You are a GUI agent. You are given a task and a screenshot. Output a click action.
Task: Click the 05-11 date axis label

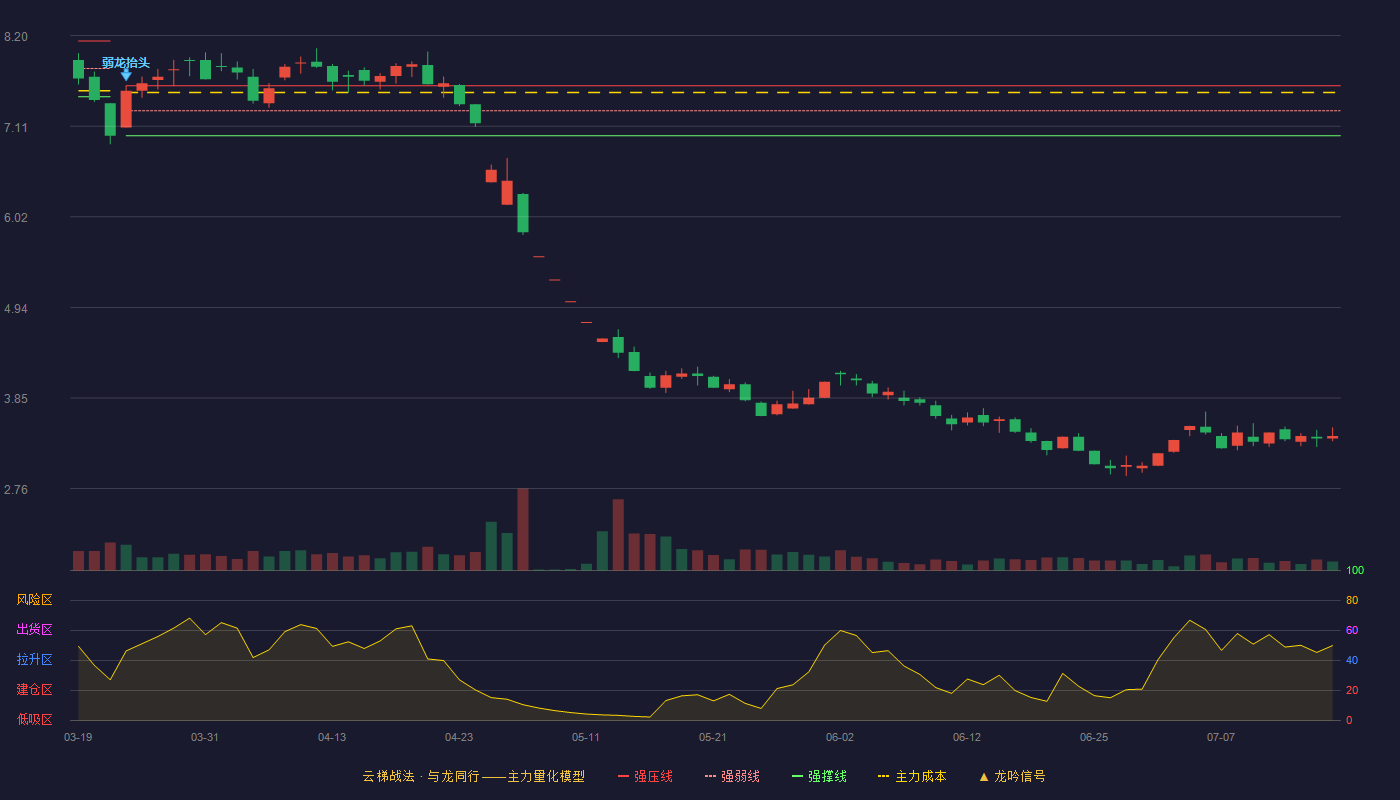pos(586,737)
